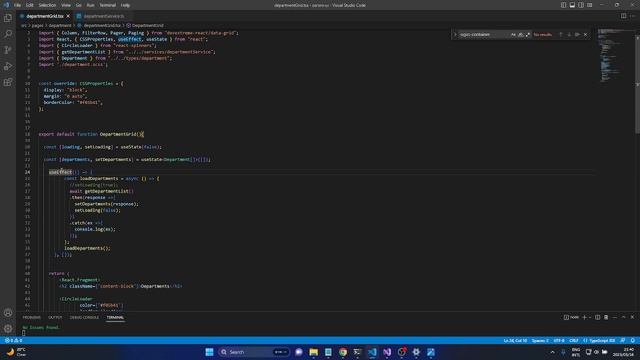The height and width of the screenshot is (360, 640).
Task: Toggle primary sidebar layout icon in title bar
Action: 563,5
